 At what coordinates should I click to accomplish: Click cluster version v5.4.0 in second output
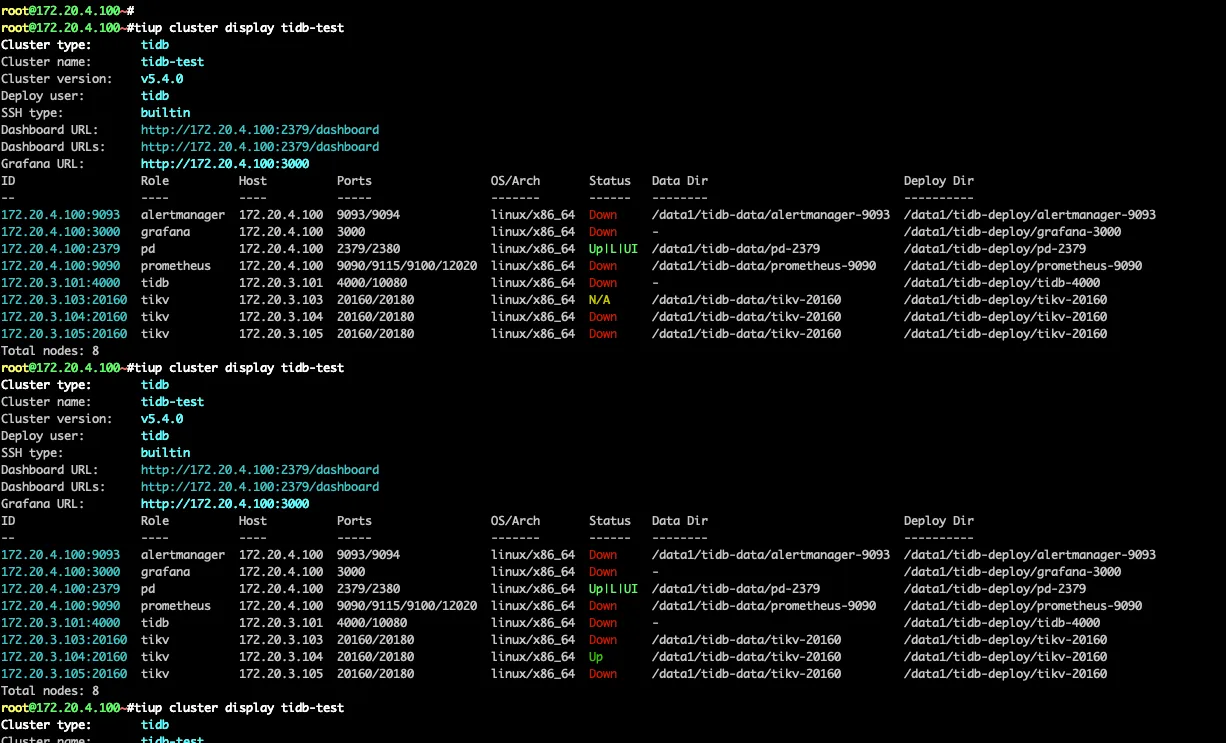tap(161, 419)
